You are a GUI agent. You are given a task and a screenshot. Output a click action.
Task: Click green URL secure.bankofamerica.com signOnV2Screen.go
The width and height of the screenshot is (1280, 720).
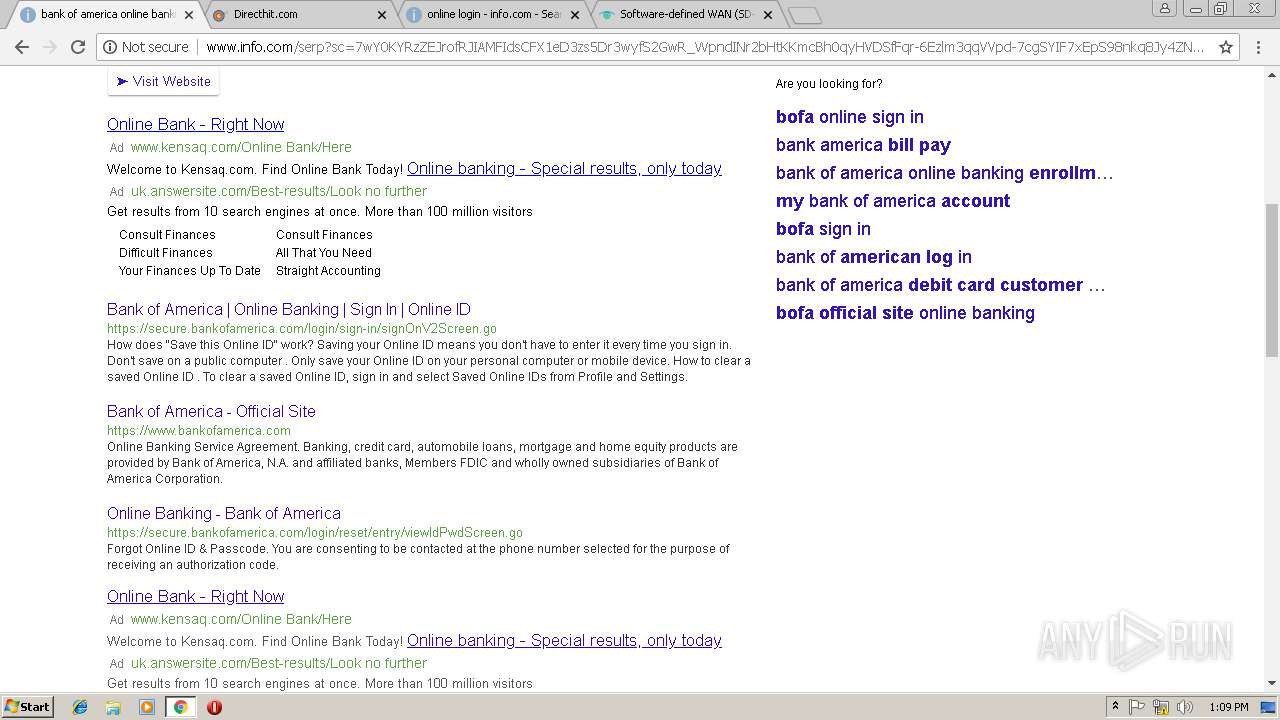click(302, 329)
